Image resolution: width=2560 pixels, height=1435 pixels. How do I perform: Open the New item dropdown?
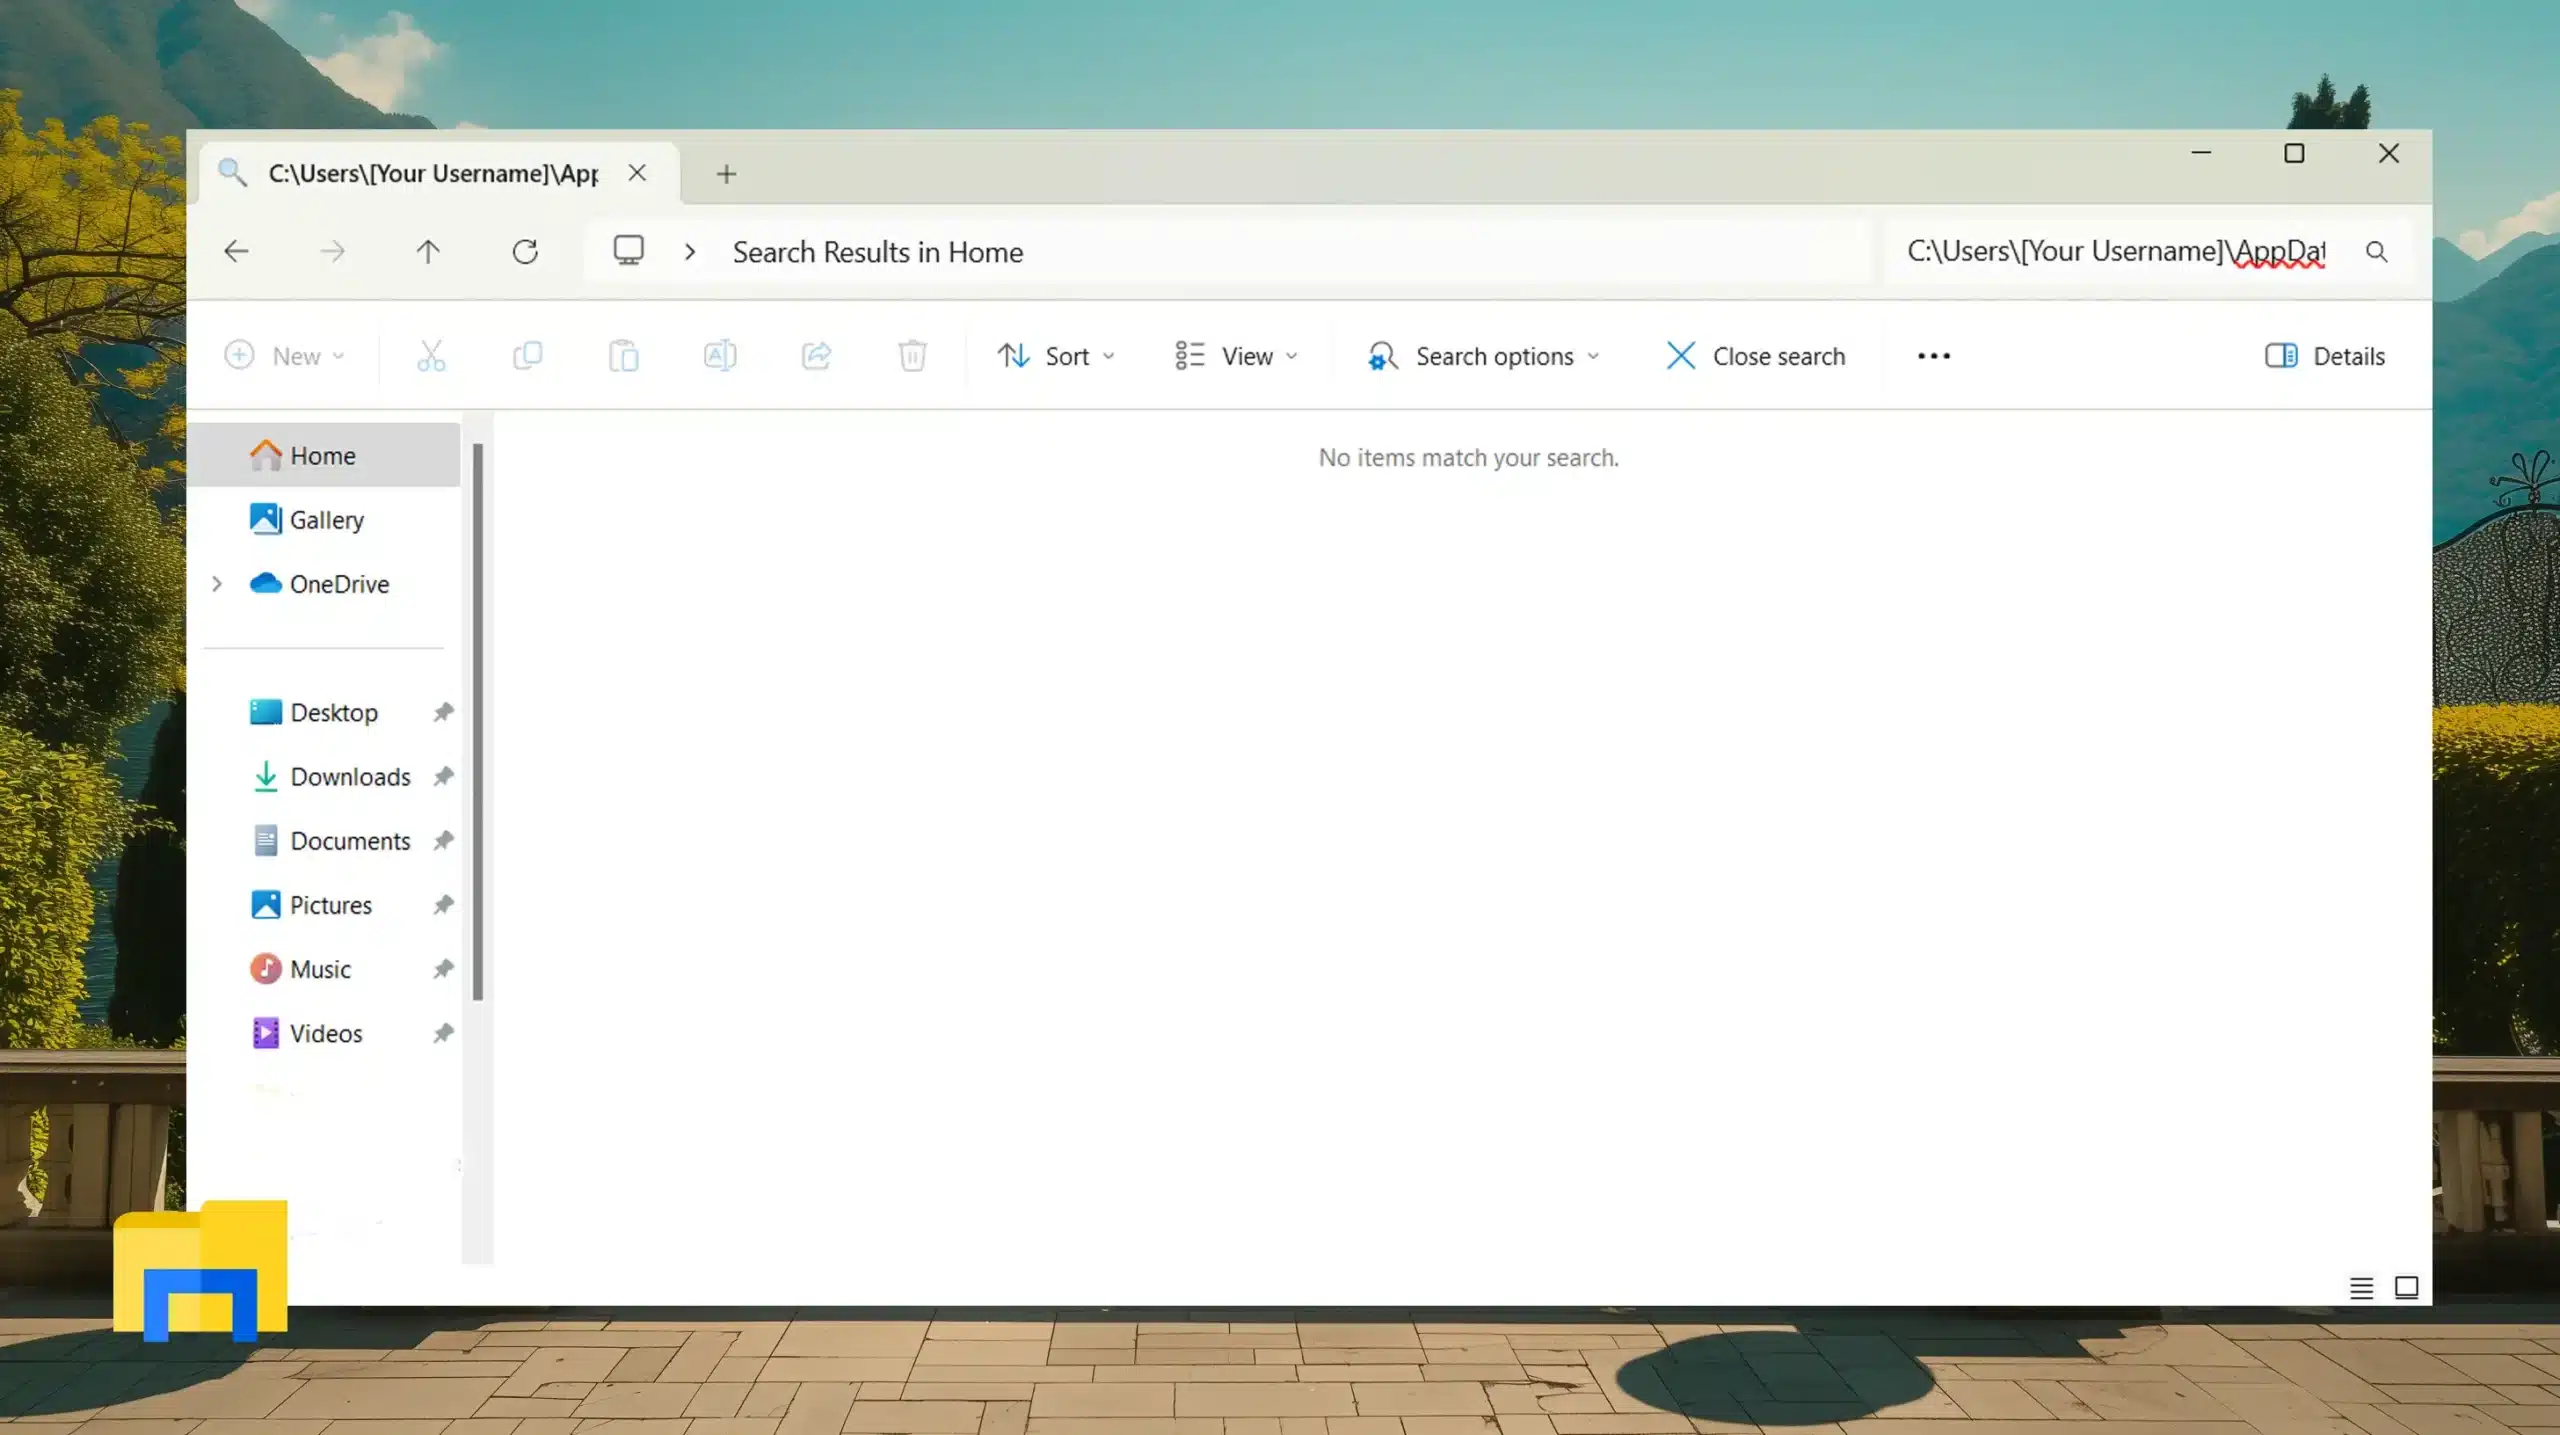[x=284, y=356]
